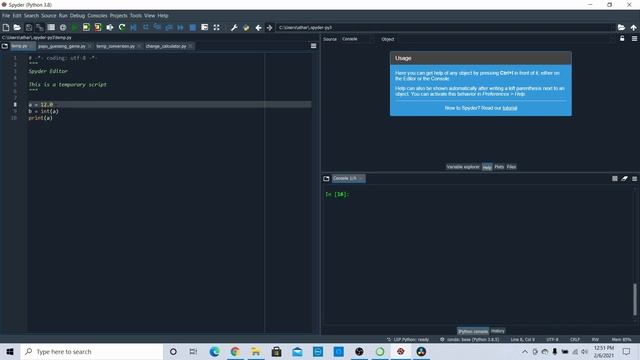Screen dimensions: 640x360
Task: Open the Help menu
Action: click(163, 16)
